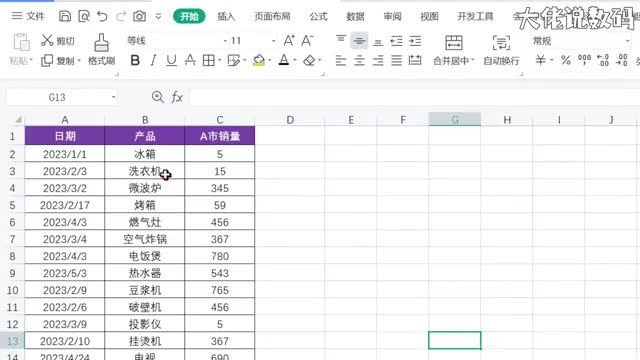Open the 数据 tab
The height and width of the screenshot is (360, 640).
(x=355, y=16)
